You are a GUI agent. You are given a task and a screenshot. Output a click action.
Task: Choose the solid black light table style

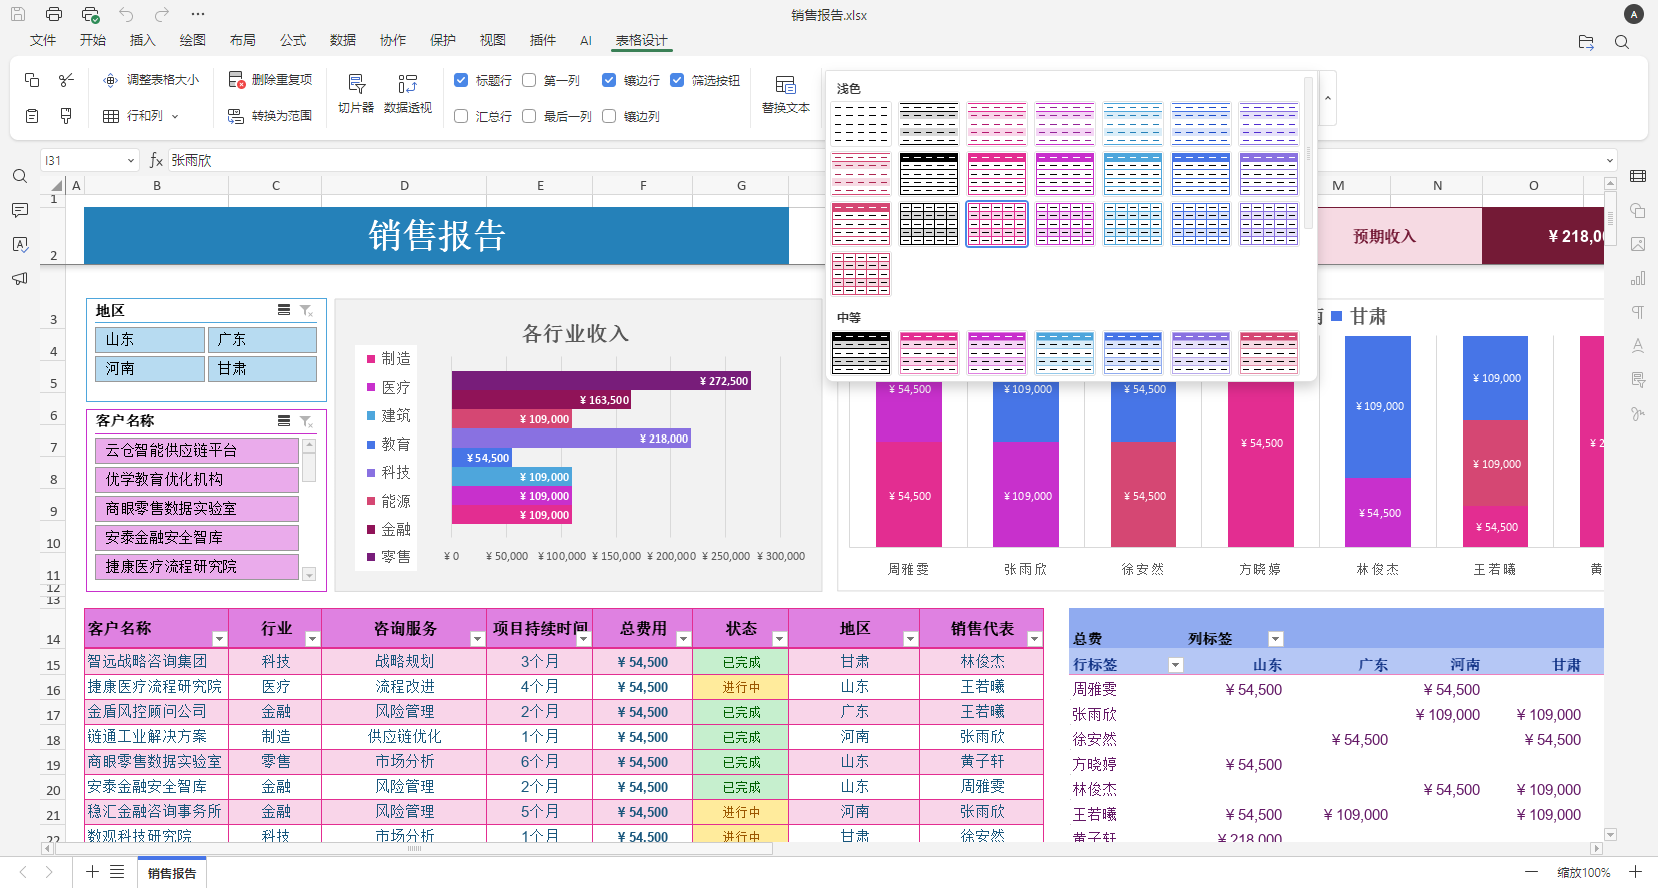point(929,174)
